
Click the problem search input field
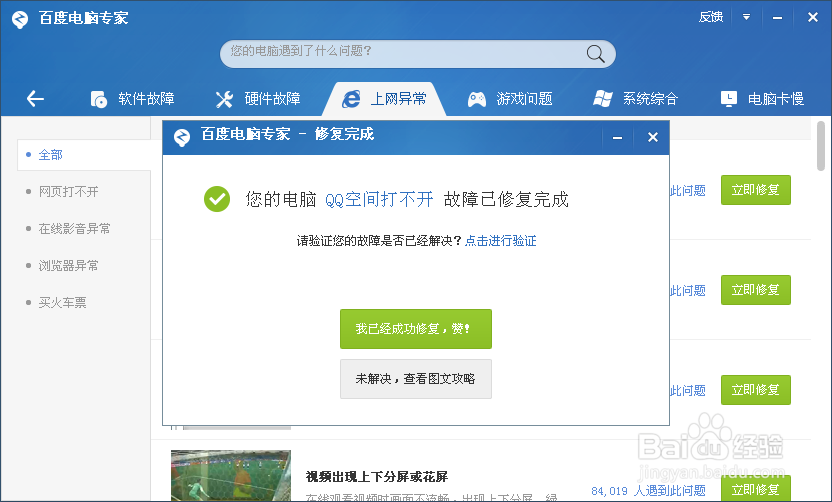pyautogui.click(x=418, y=54)
